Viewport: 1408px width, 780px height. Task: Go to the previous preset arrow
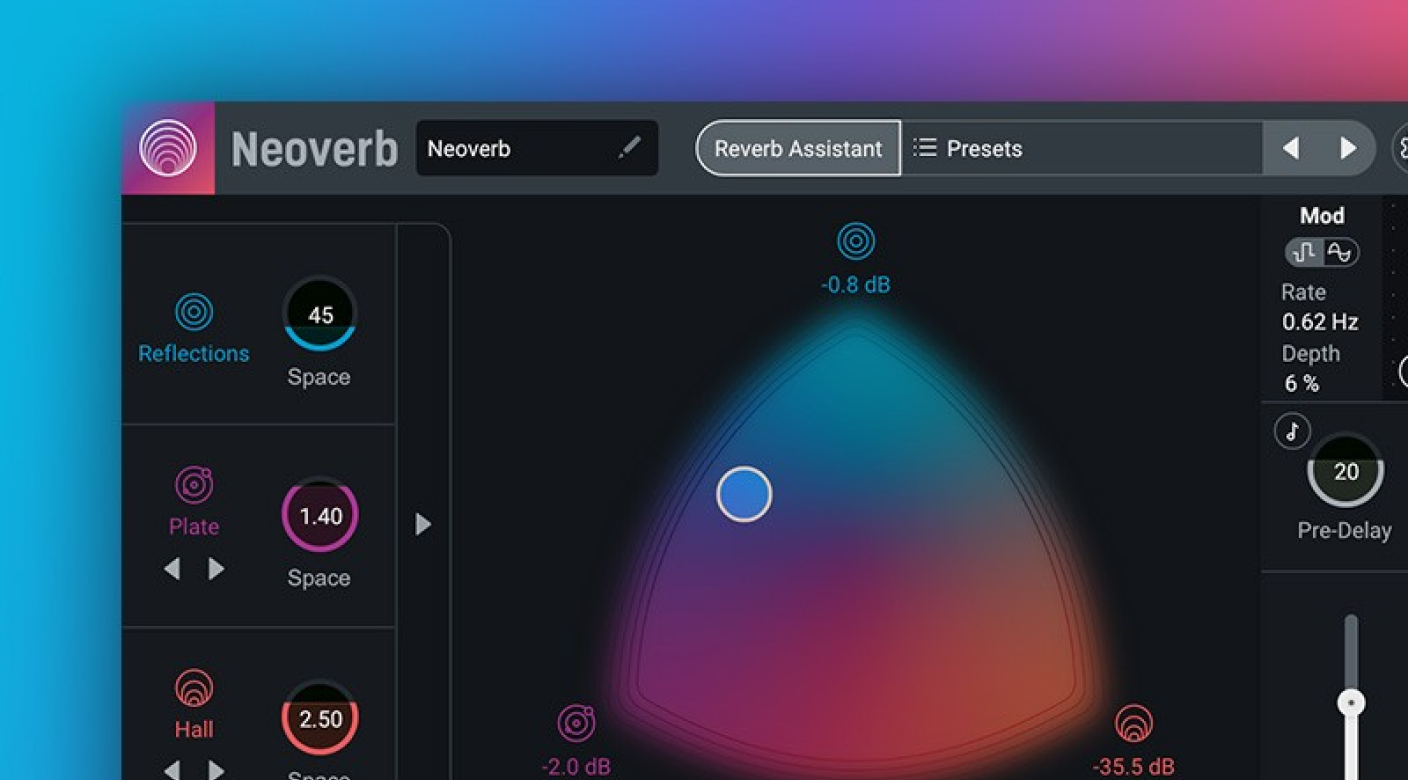click(1291, 148)
